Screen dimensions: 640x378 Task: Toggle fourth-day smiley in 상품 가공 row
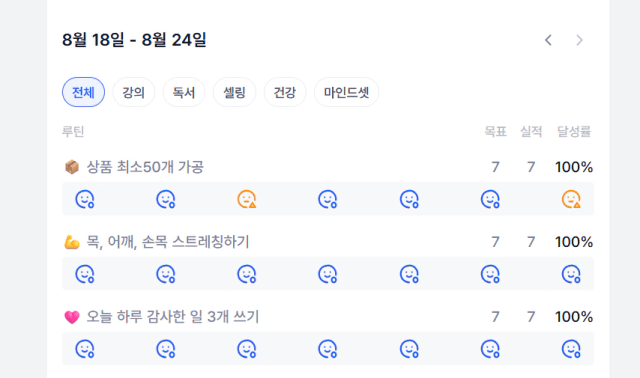[328, 199]
